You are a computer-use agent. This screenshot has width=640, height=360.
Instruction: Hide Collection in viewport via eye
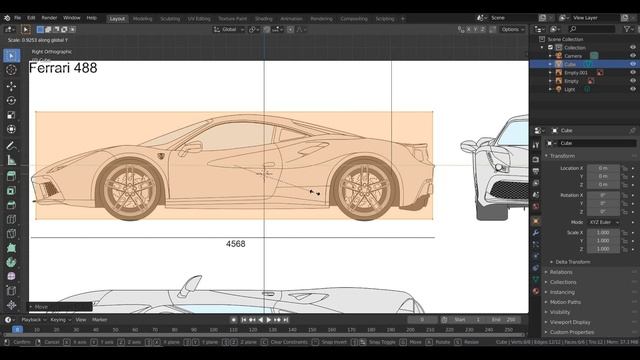(633, 47)
